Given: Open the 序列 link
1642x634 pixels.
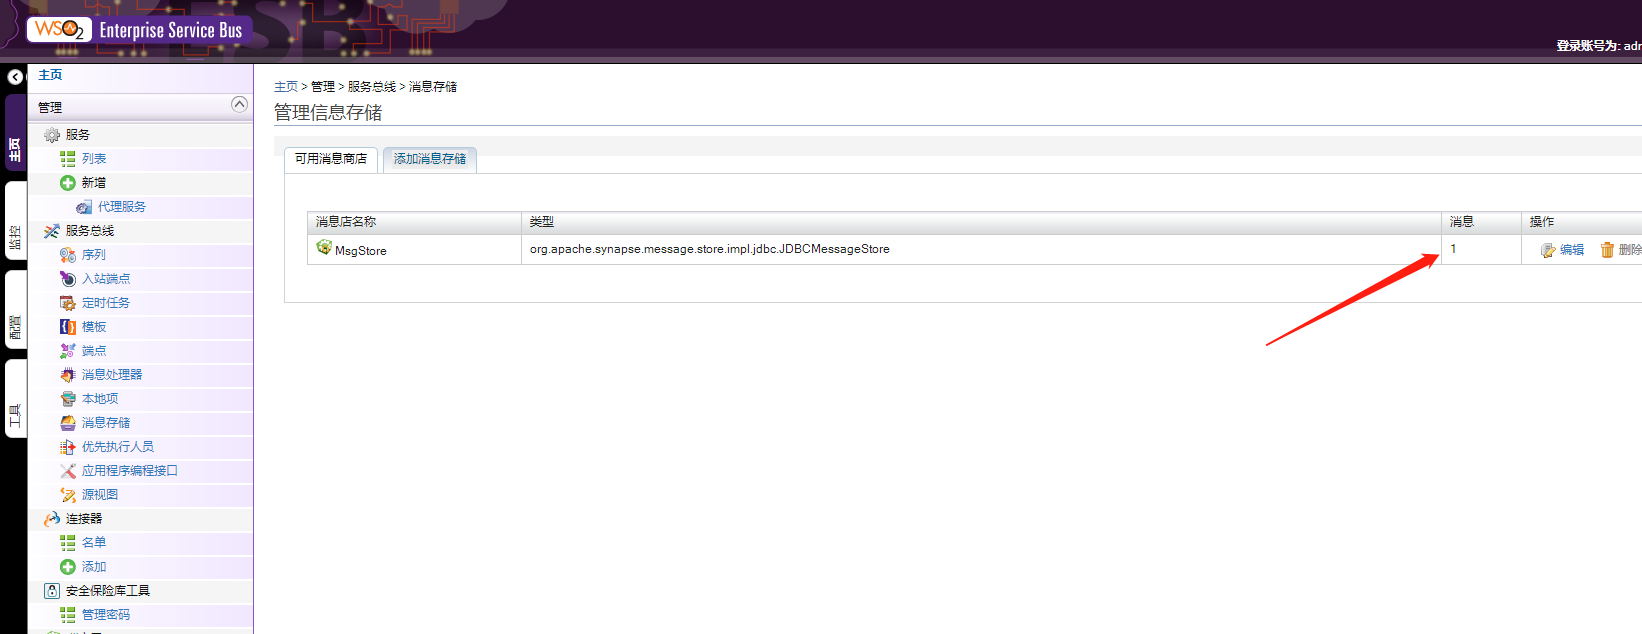Looking at the screenshot, I should 94,255.
